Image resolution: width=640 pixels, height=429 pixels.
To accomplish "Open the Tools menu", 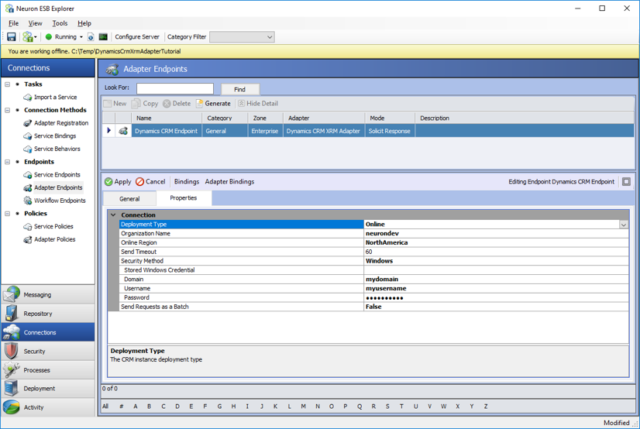I will point(60,23).
